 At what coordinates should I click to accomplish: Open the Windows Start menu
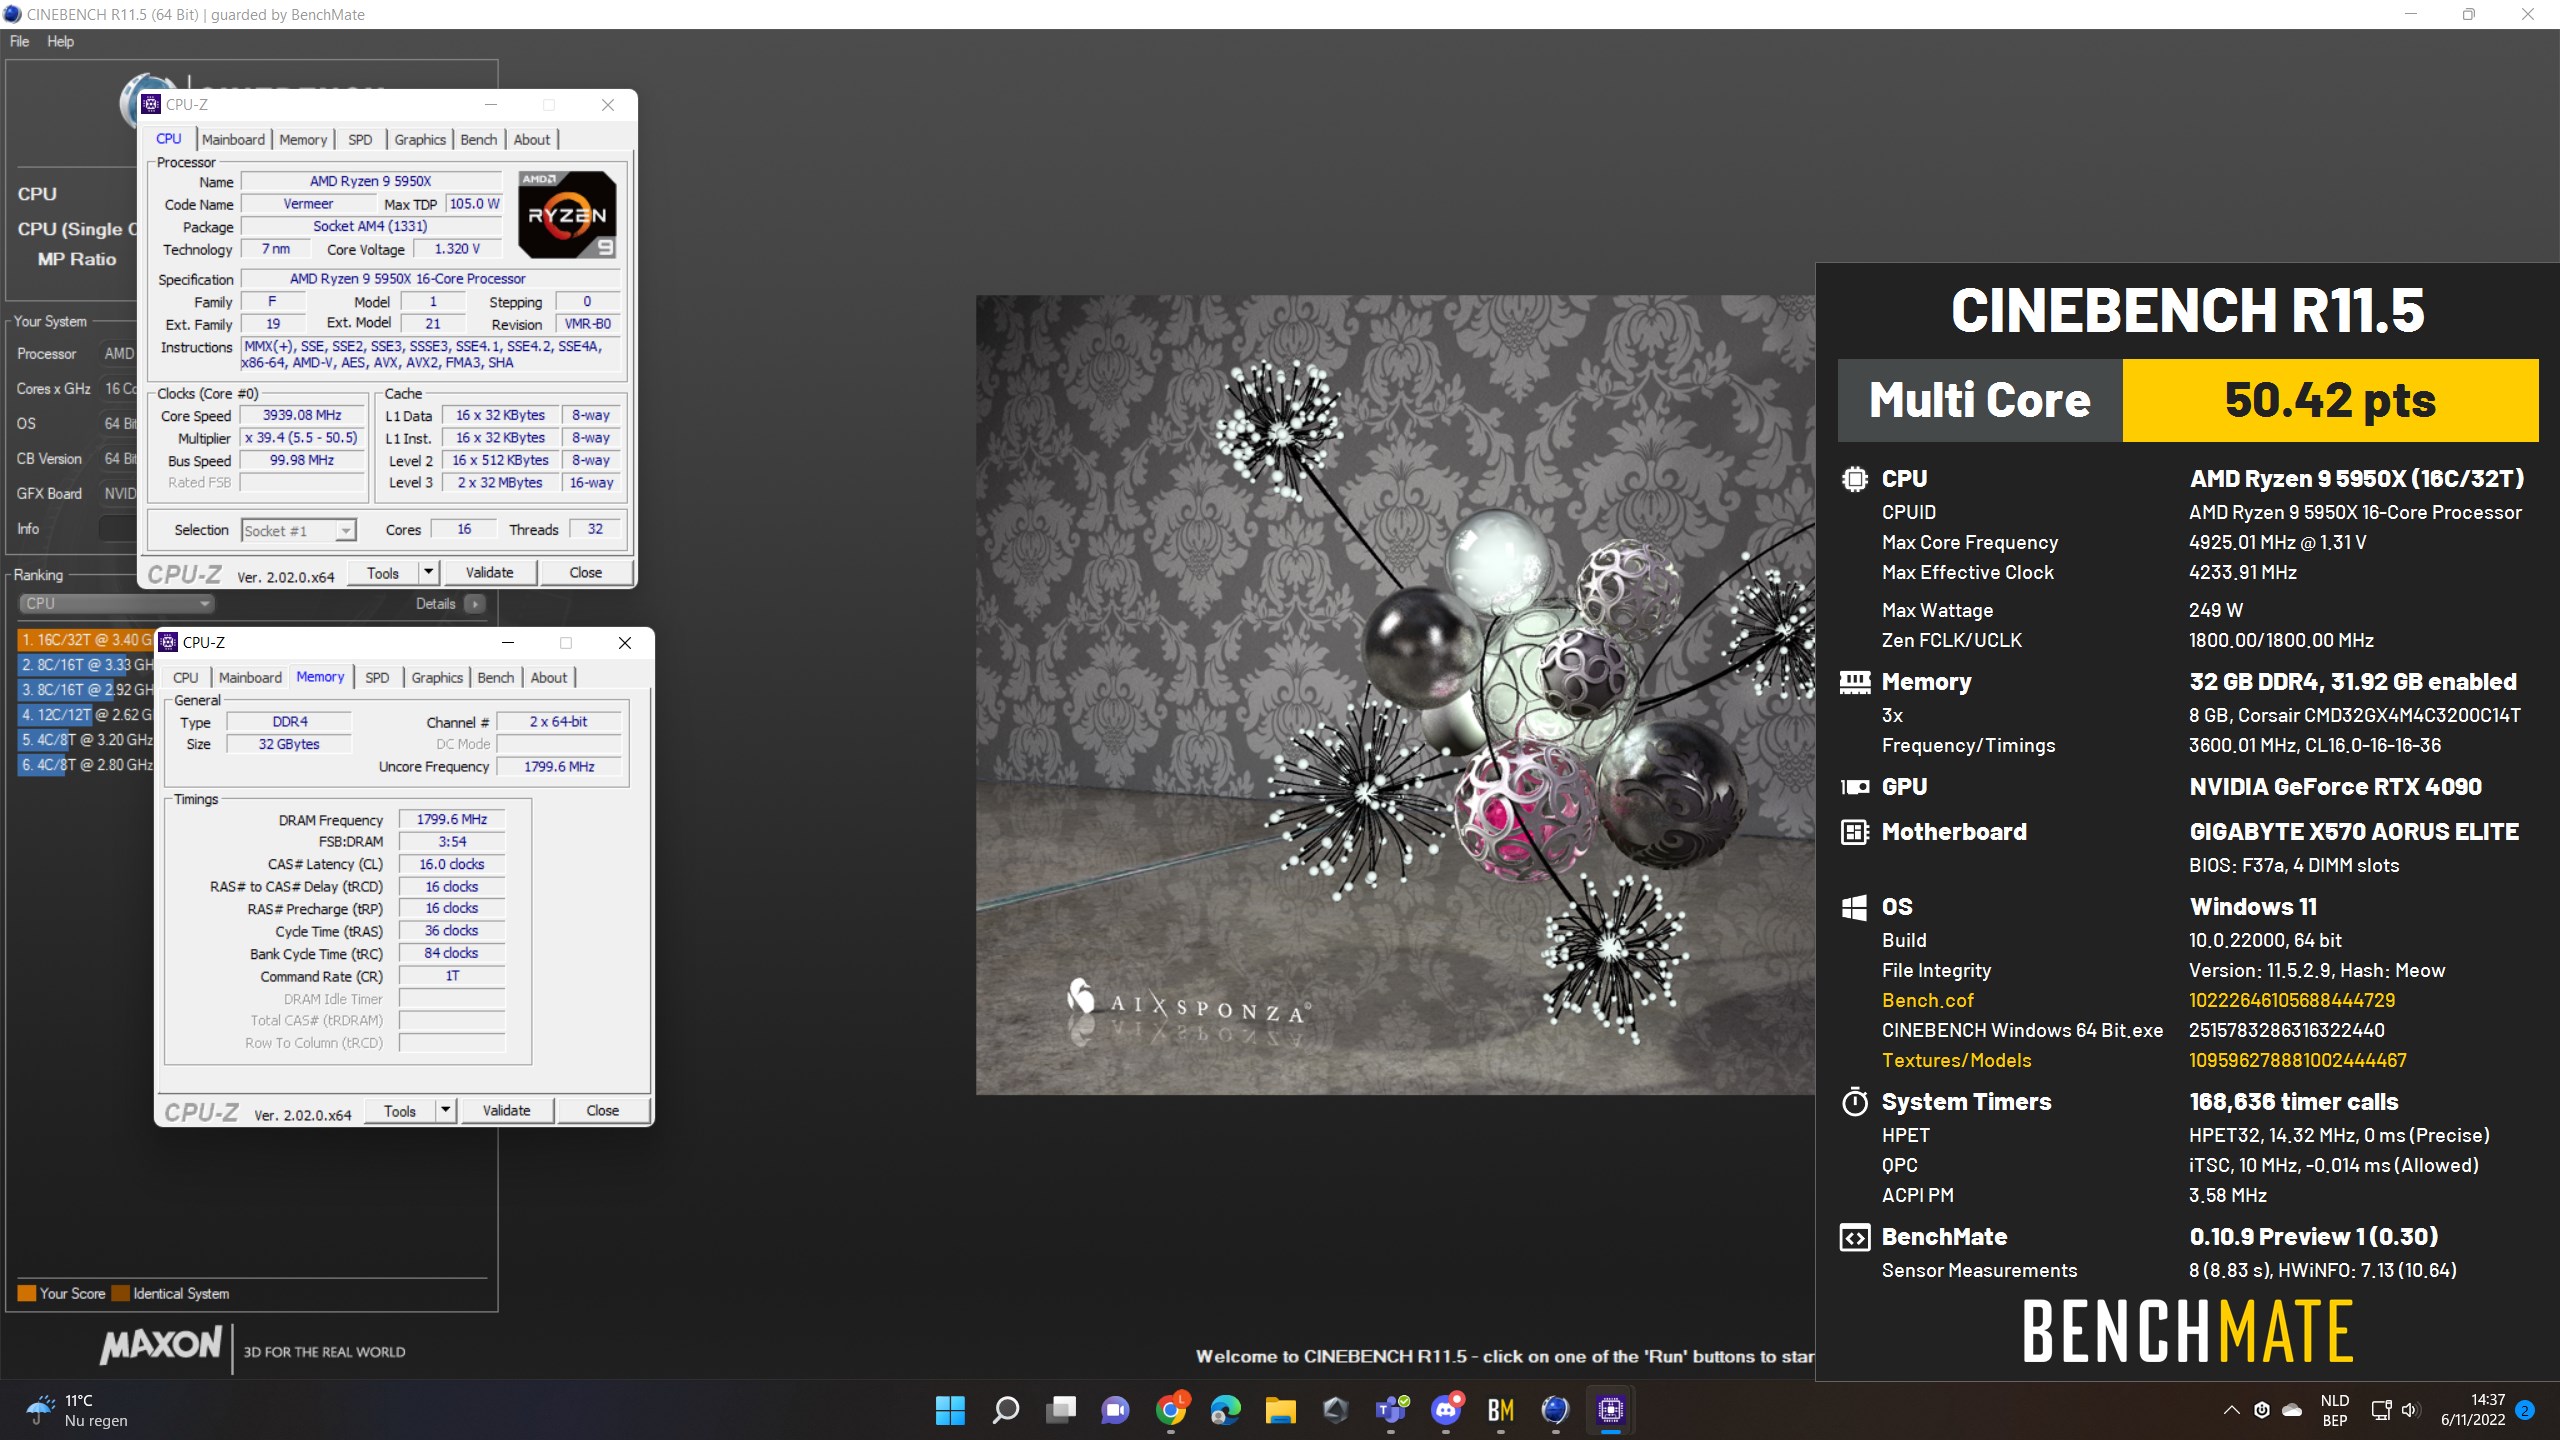click(950, 1410)
